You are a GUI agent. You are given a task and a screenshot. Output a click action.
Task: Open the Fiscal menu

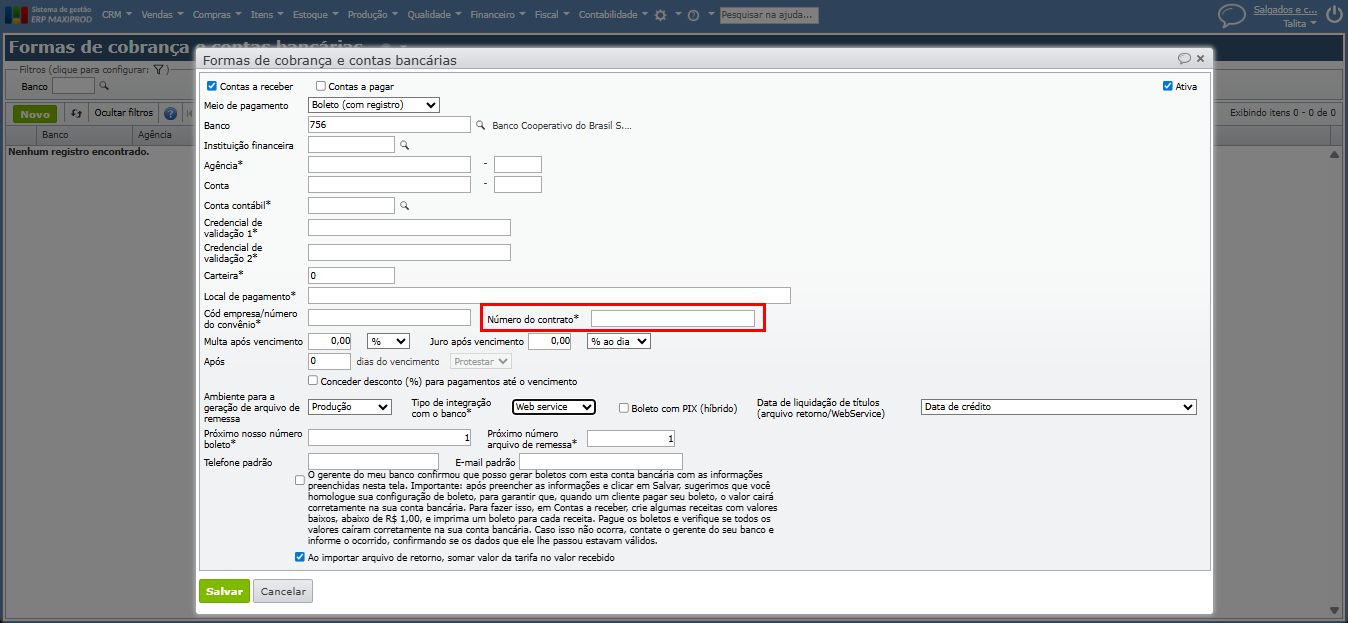point(553,15)
